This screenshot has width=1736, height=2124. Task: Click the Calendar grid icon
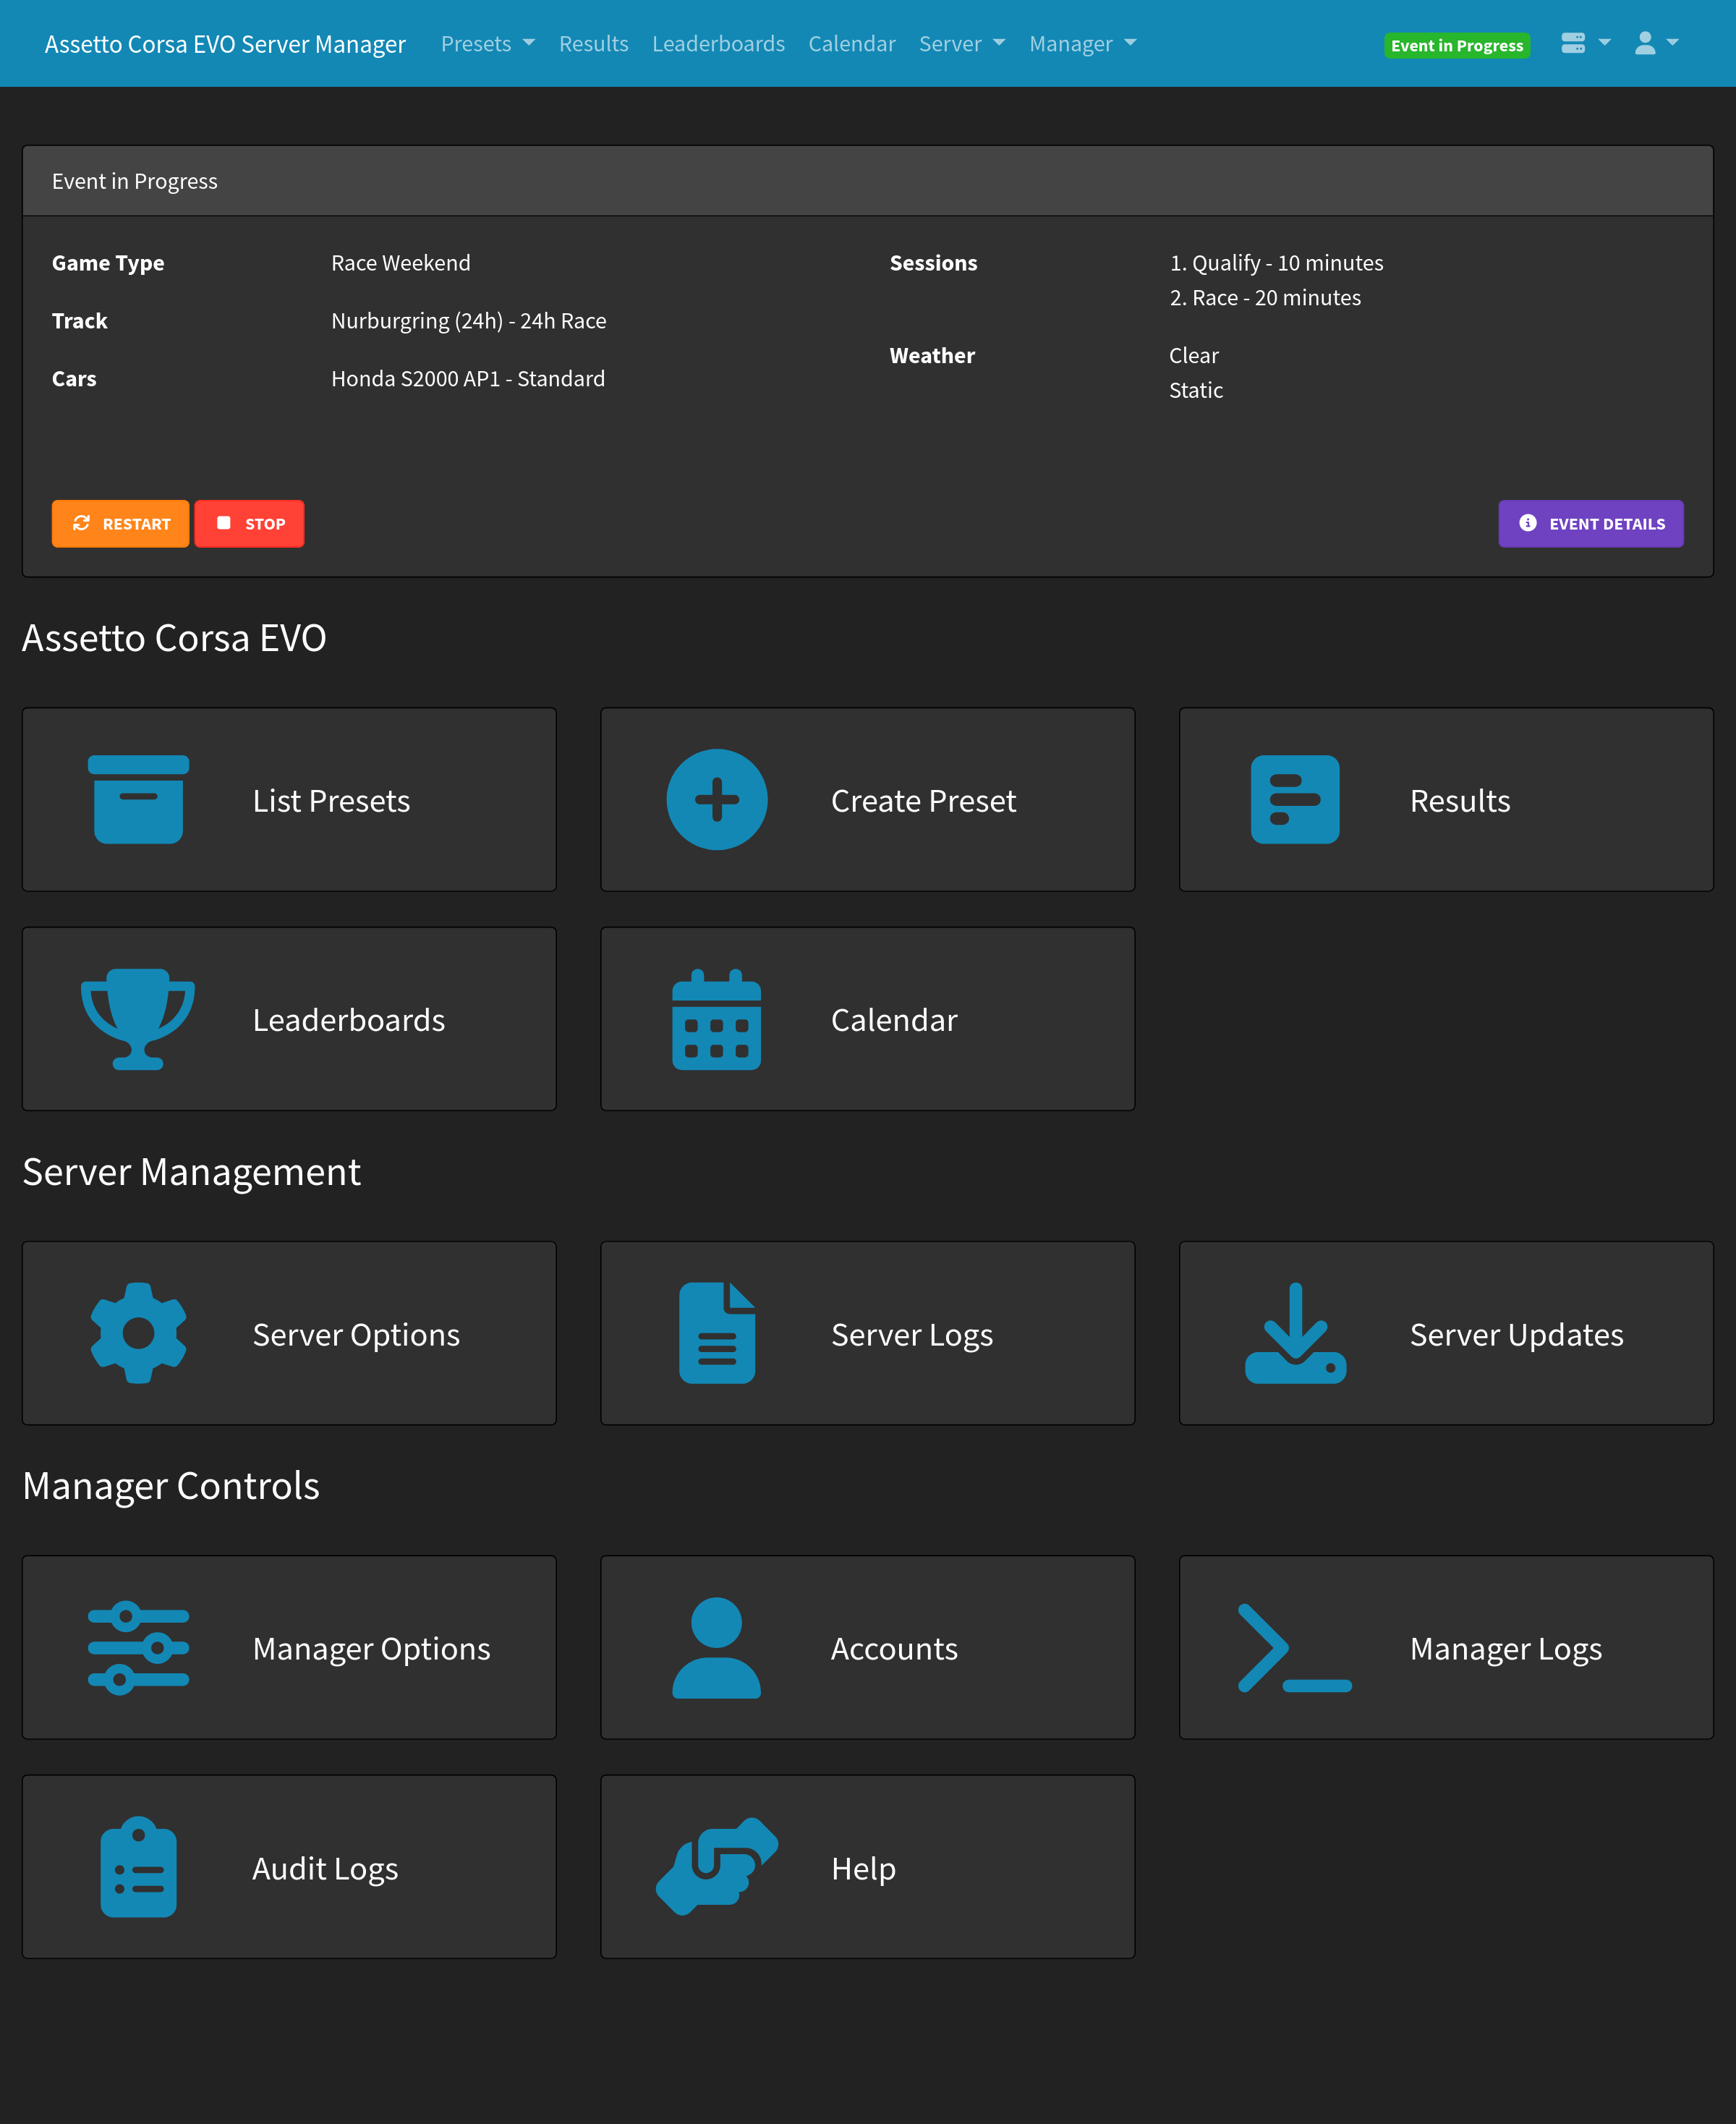pyautogui.click(x=716, y=1018)
